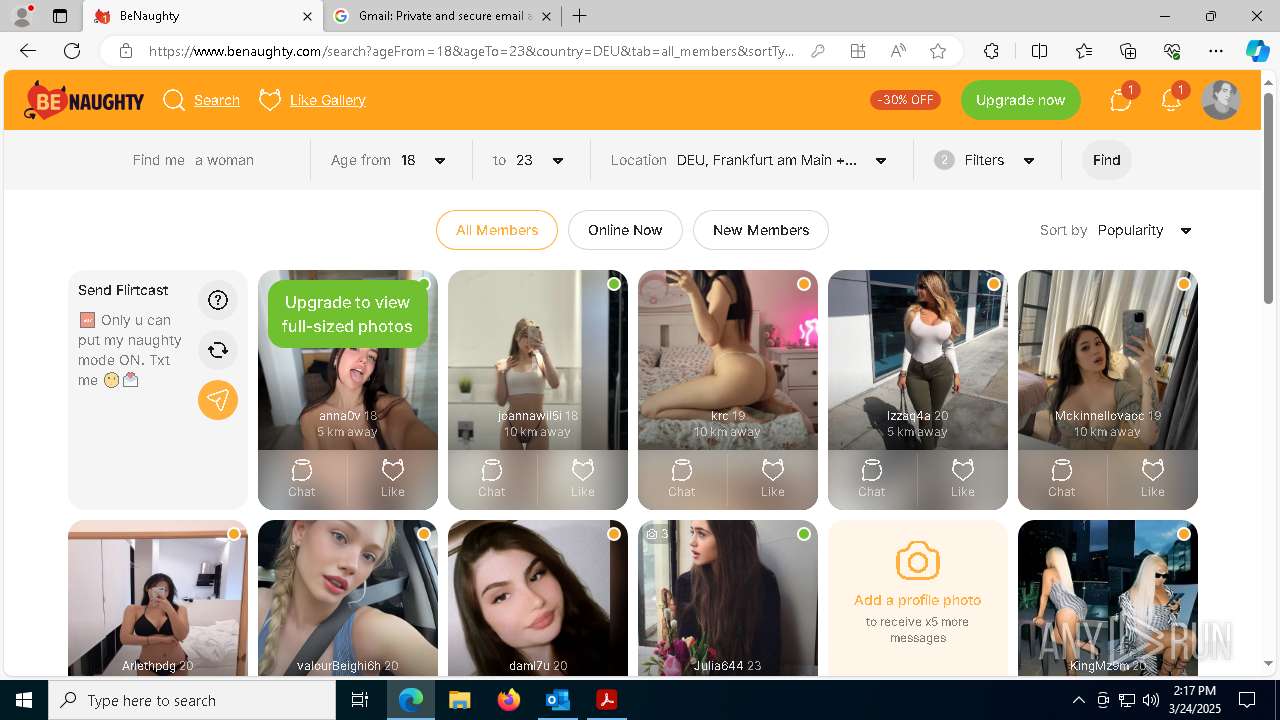Open chat with anna0v
Screen dimensions: 1280x720
click(302, 478)
